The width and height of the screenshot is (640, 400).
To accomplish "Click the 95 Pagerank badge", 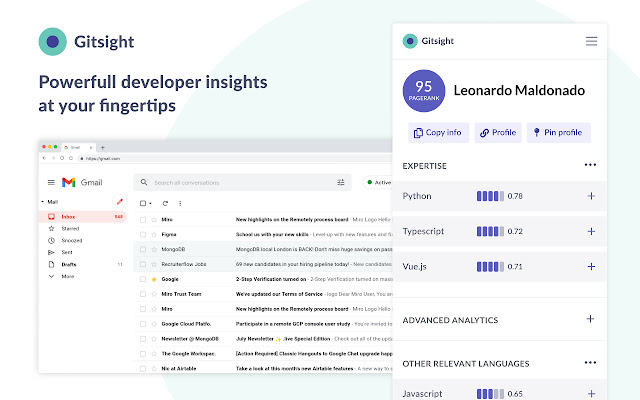I will coord(424,91).
